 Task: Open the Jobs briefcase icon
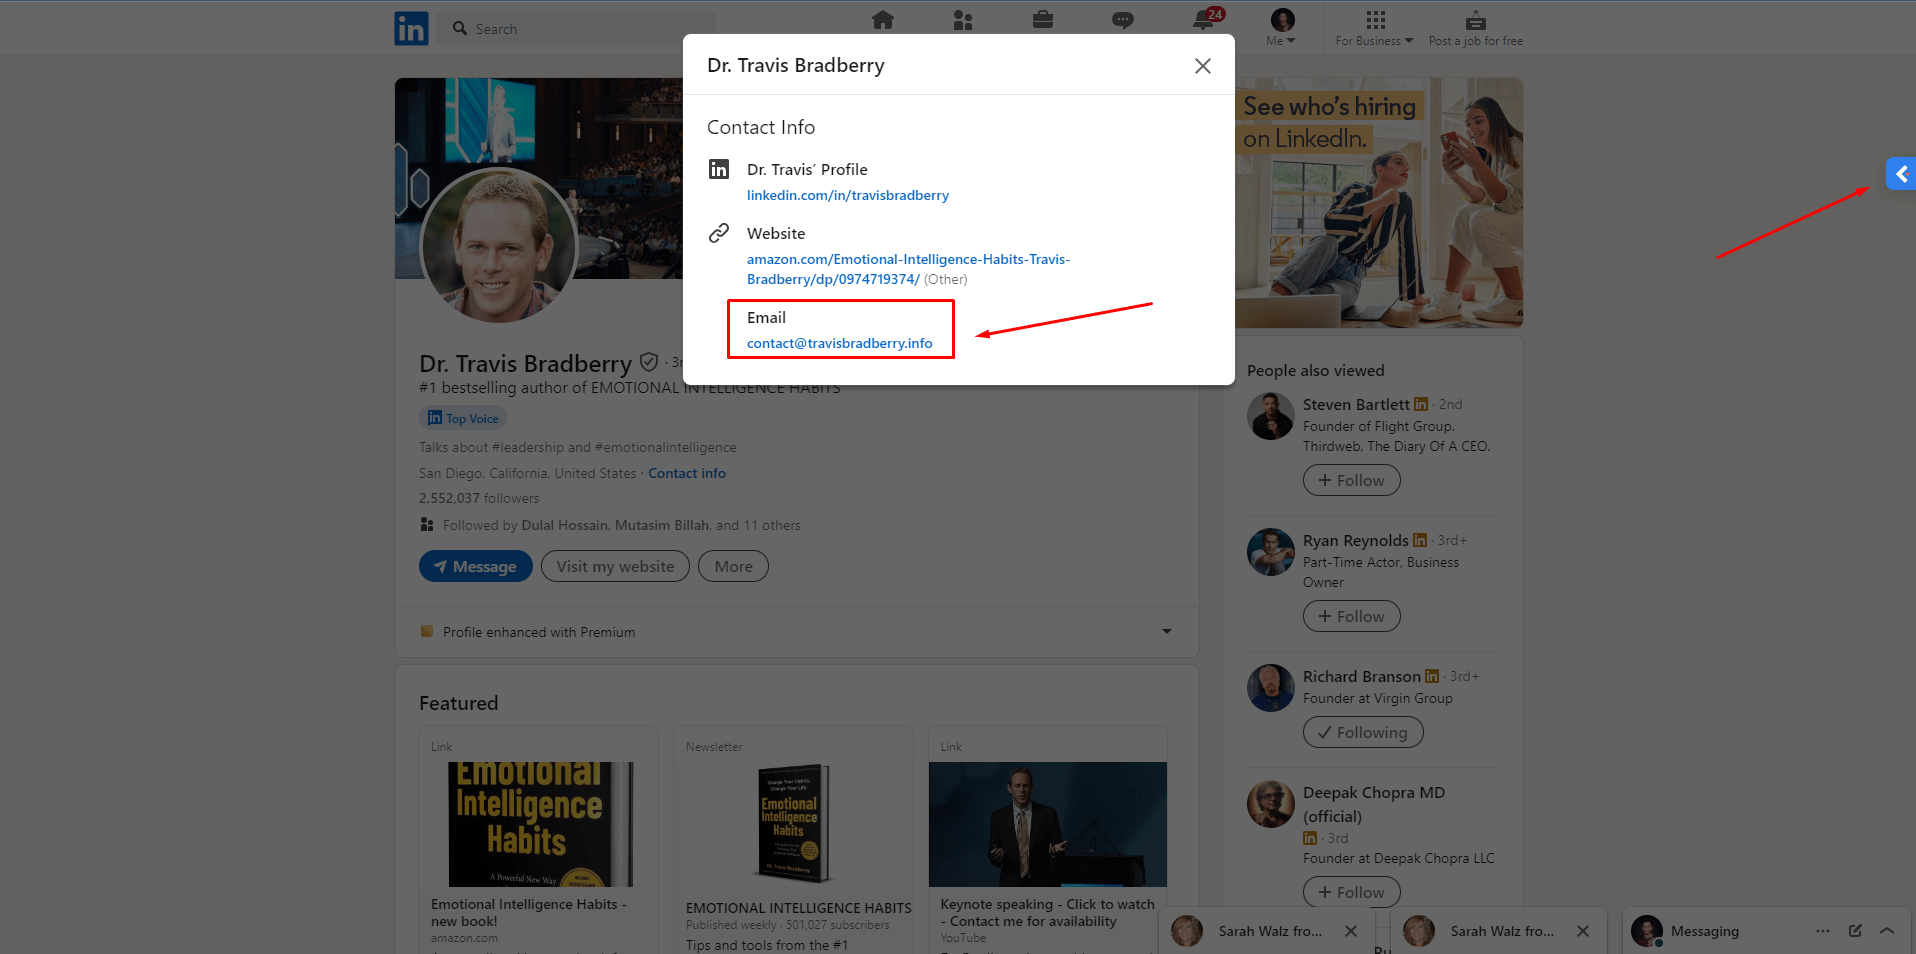(x=1043, y=20)
